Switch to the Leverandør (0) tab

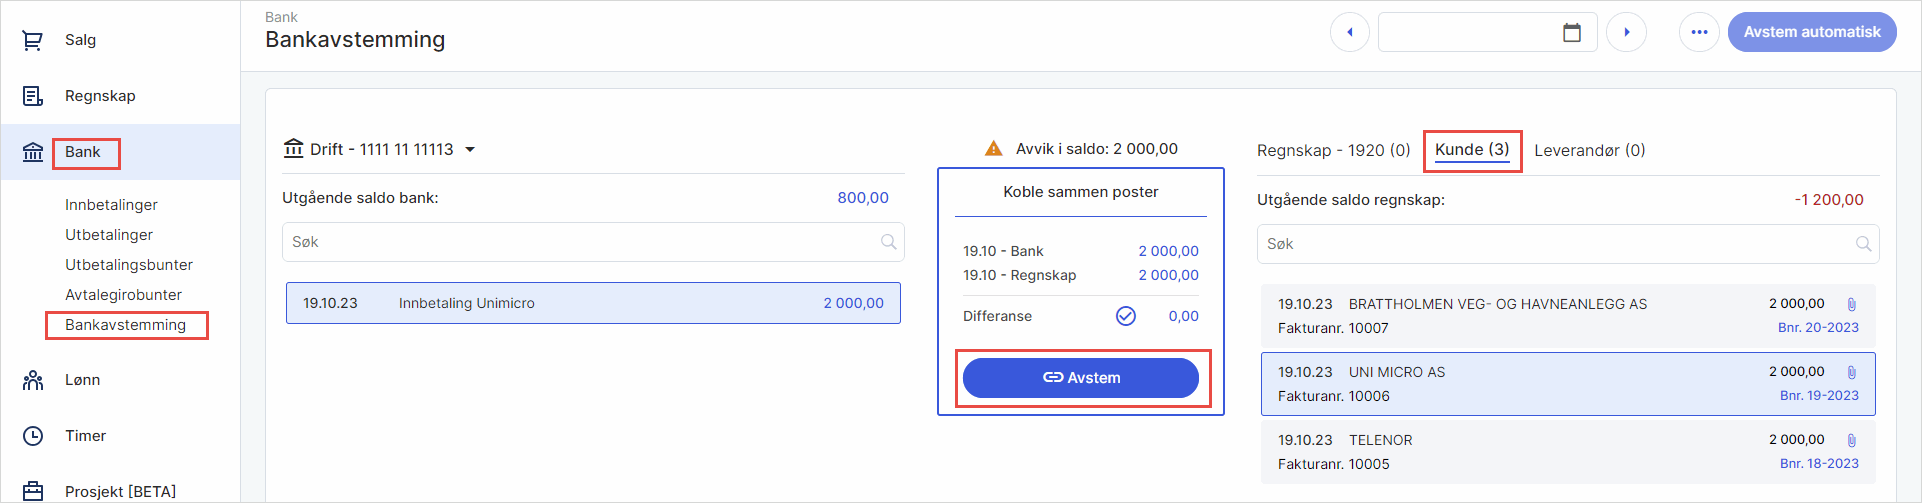[1589, 150]
